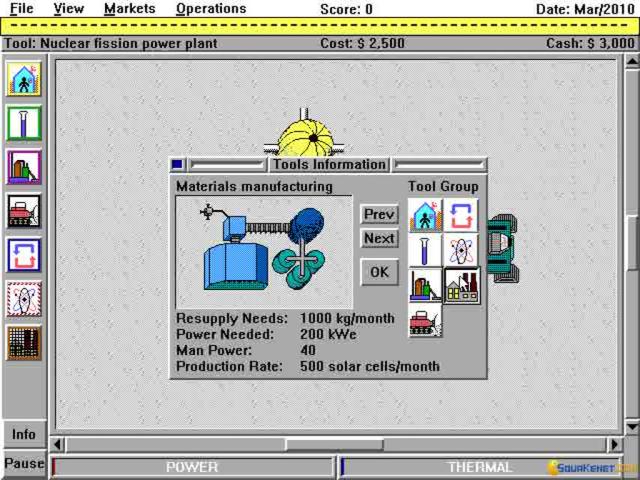The height and width of the screenshot is (480, 640).
Task: Click the Tool: Nuclear fission power plant label
Action: 111,43
